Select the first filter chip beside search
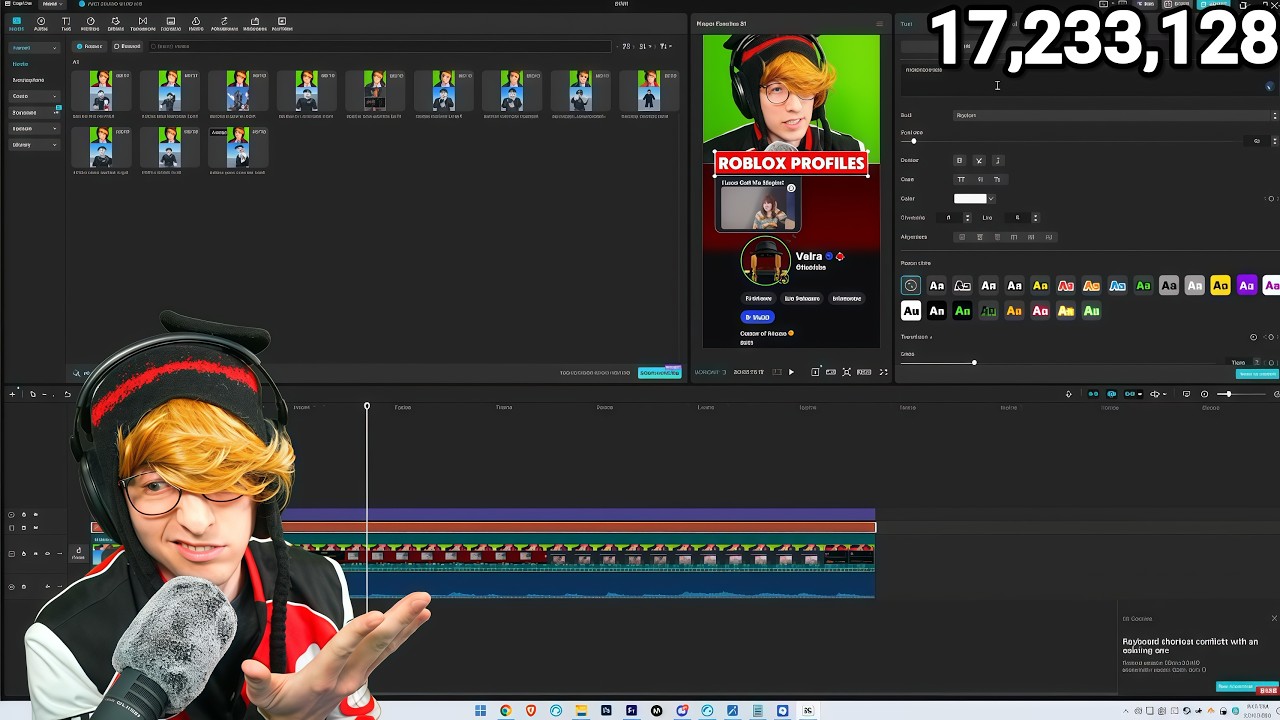 tap(90, 46)
